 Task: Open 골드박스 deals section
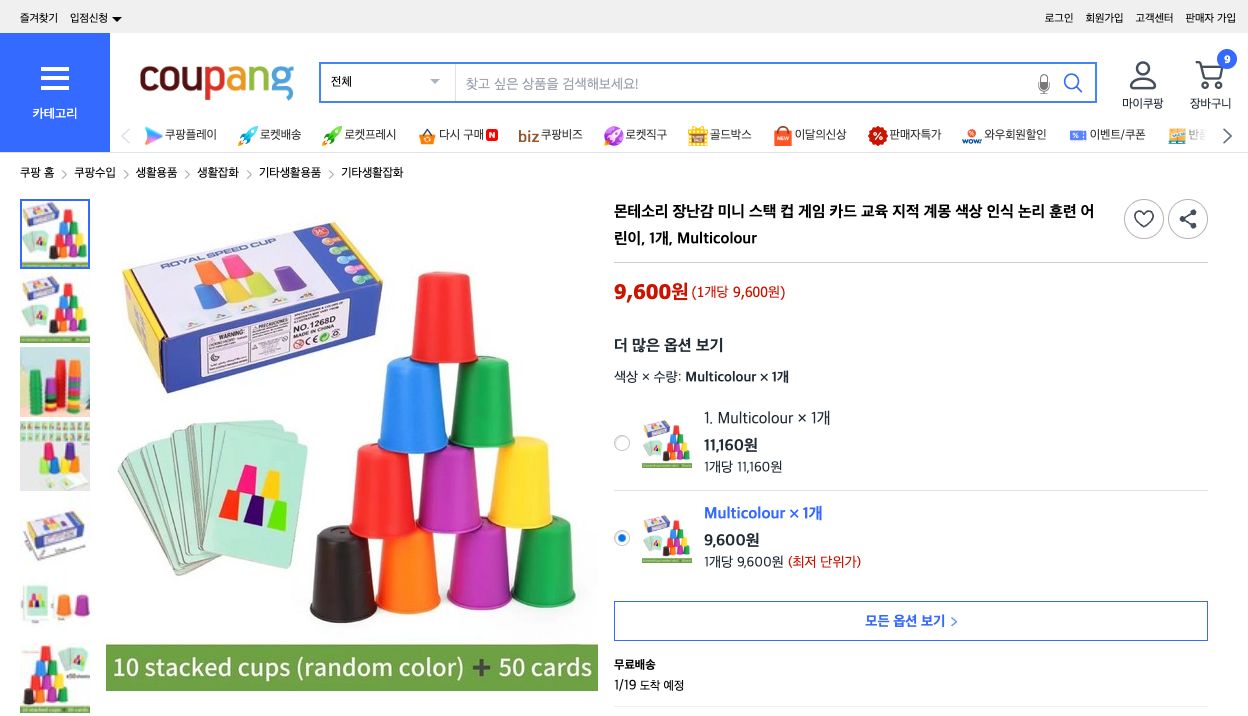(719, 135)
